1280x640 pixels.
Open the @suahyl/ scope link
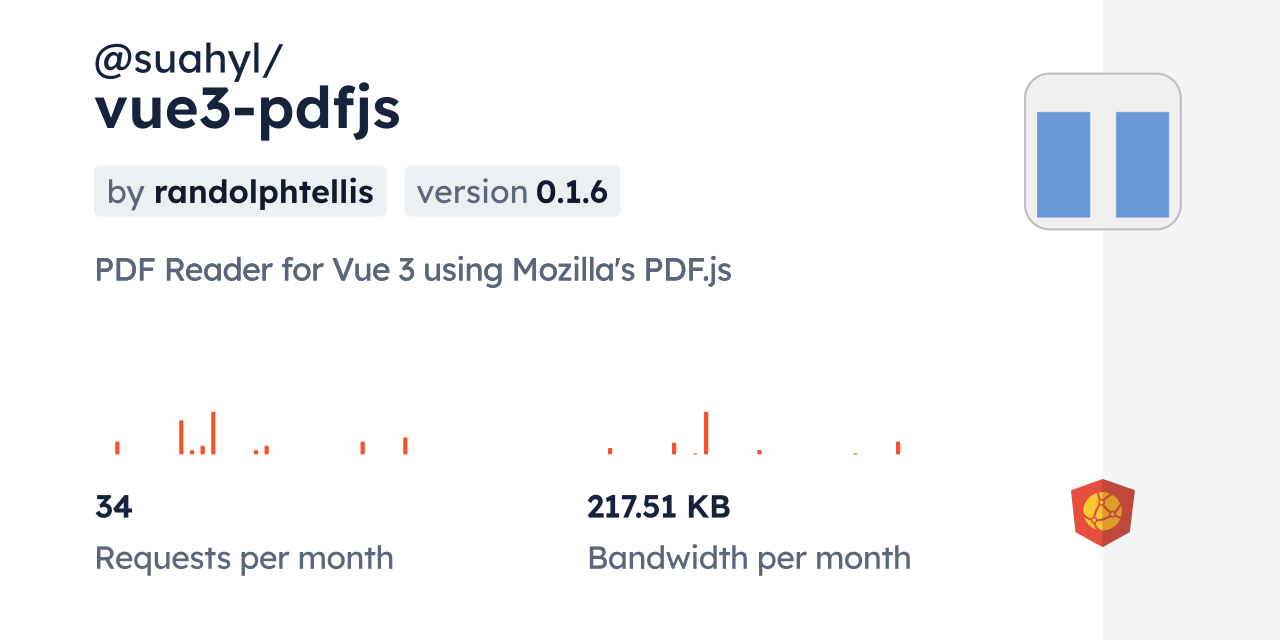pos(189,60)
